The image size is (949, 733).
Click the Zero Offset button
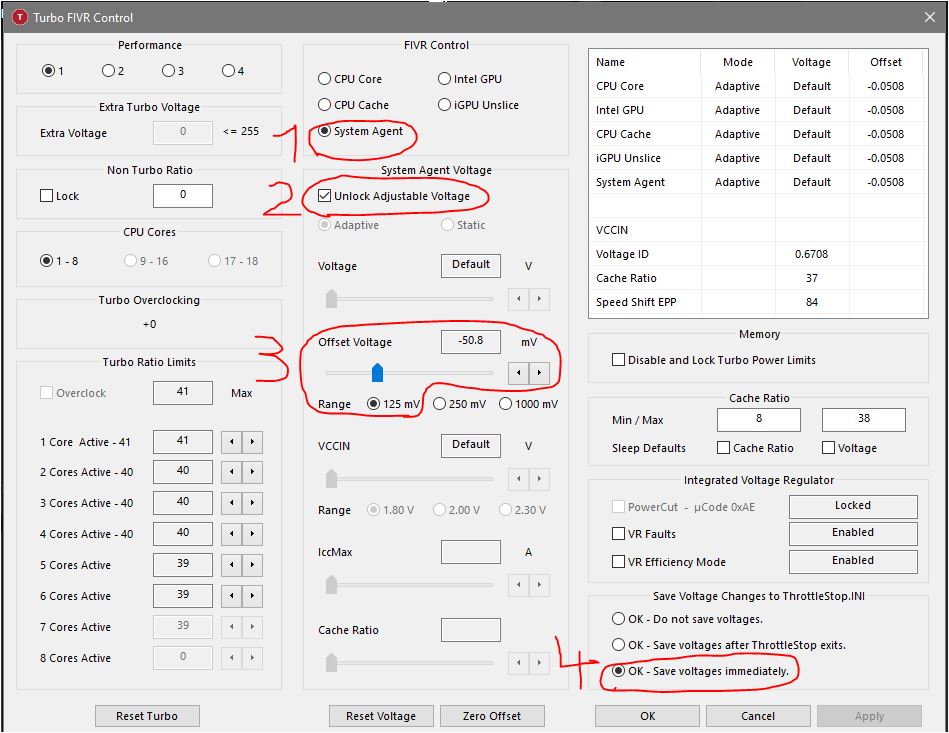coord(492,716)
